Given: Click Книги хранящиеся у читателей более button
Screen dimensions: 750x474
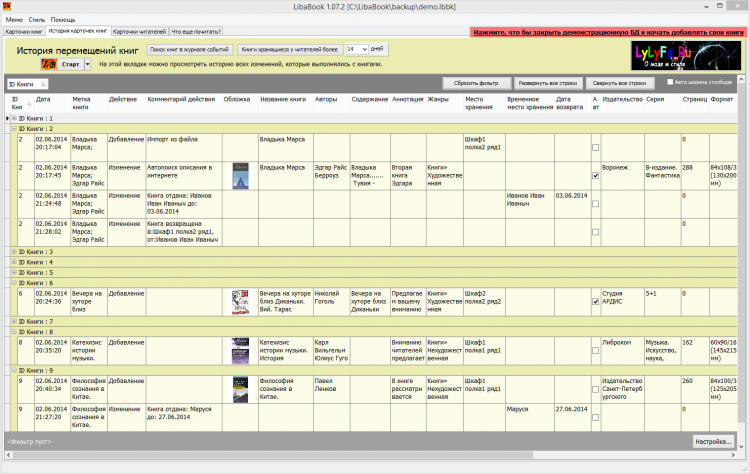Looking at the screenshot, I should [x=290, y=49].
